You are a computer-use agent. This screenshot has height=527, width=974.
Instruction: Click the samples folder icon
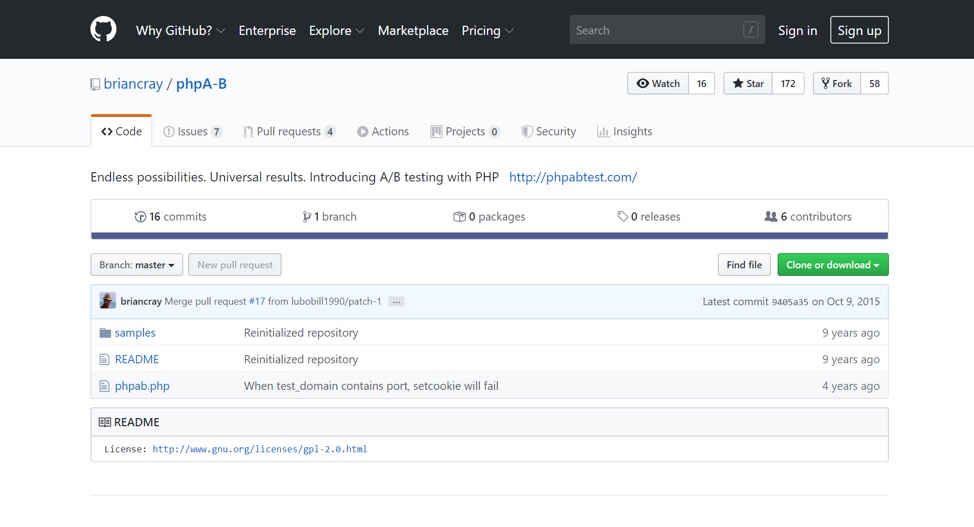(x=105, y=333)
